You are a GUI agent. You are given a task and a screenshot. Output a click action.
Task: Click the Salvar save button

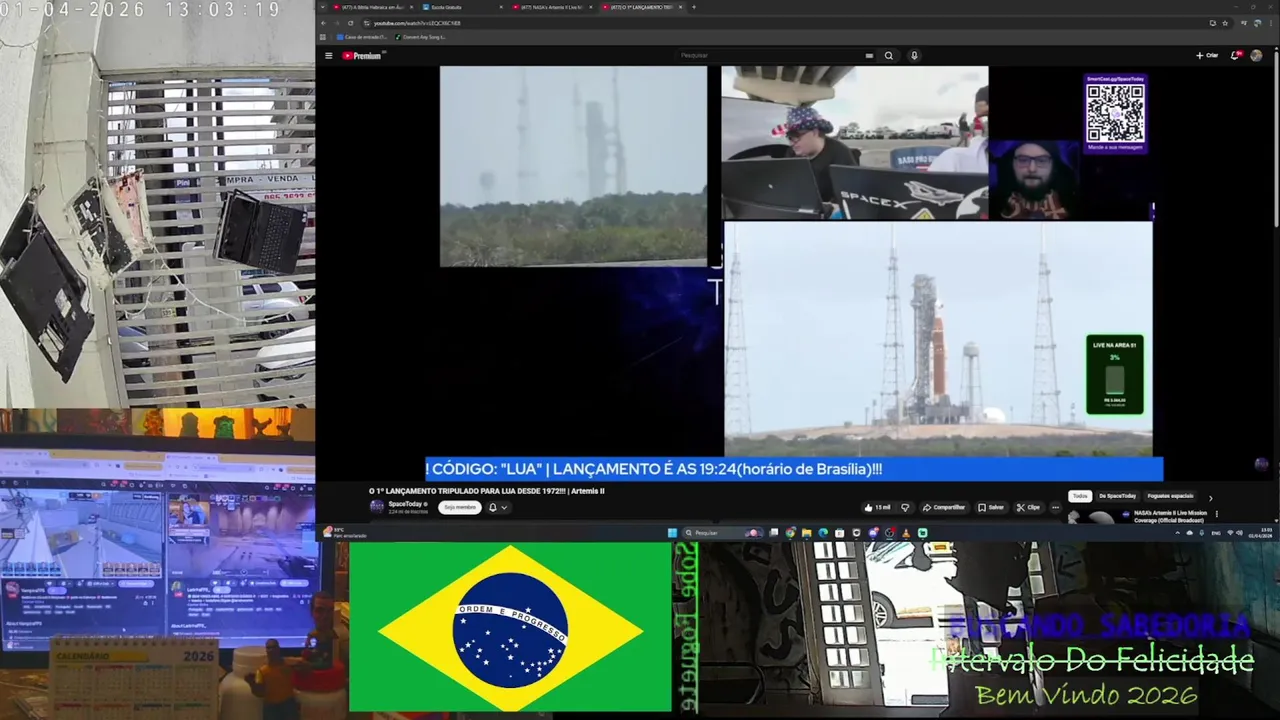pos(991,507)
